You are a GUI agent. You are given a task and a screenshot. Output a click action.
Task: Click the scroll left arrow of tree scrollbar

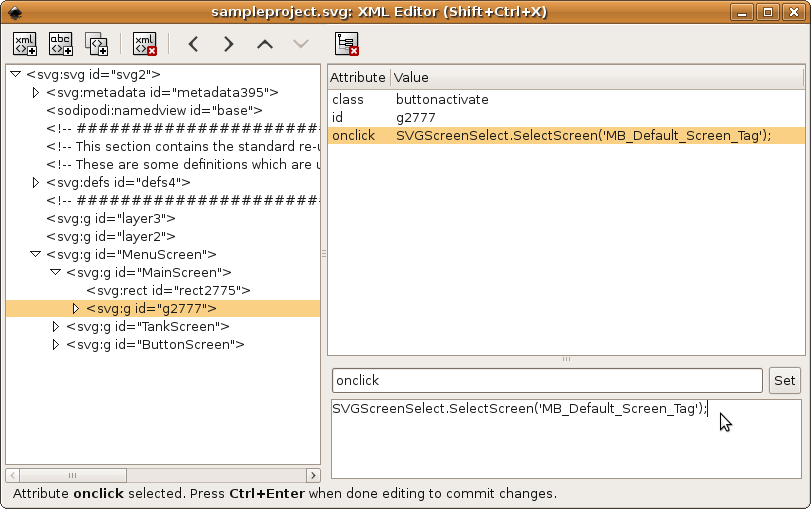13,475
